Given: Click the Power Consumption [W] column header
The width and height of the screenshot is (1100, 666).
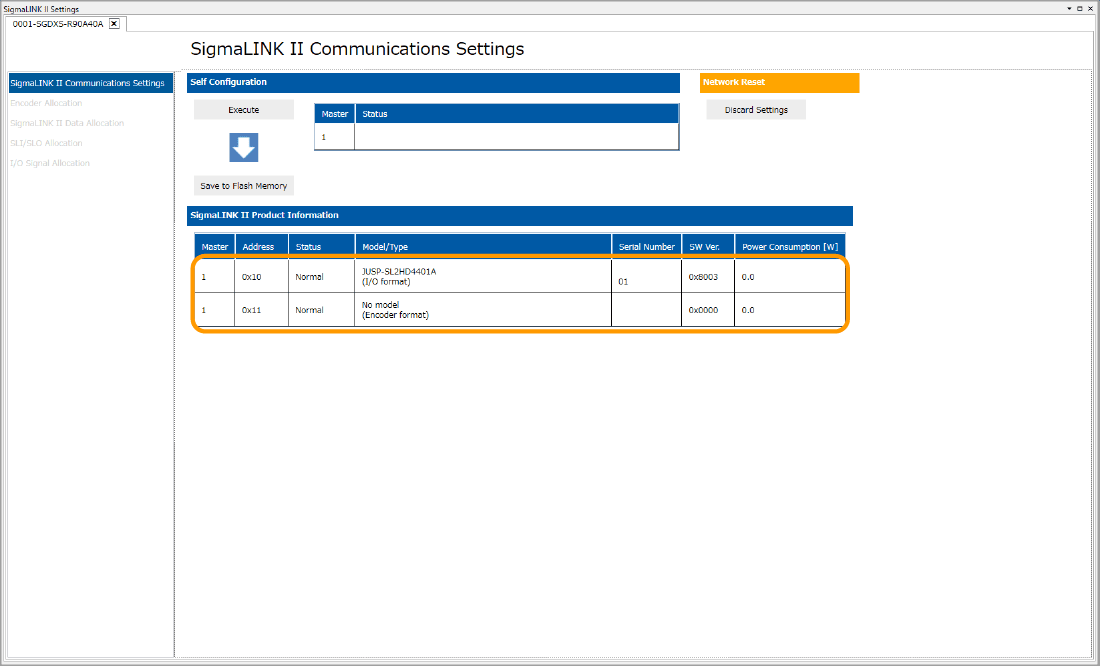Looking at the screenshot, I should tap(790, 247).
